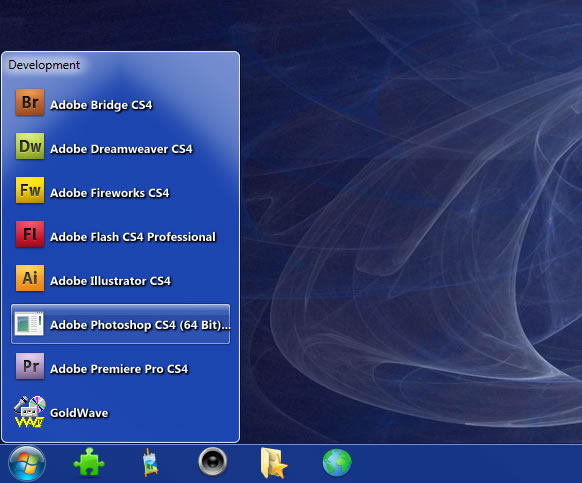Click the Illustrator Ai icon
Screen dimensions: 582x483
point(30,278)
